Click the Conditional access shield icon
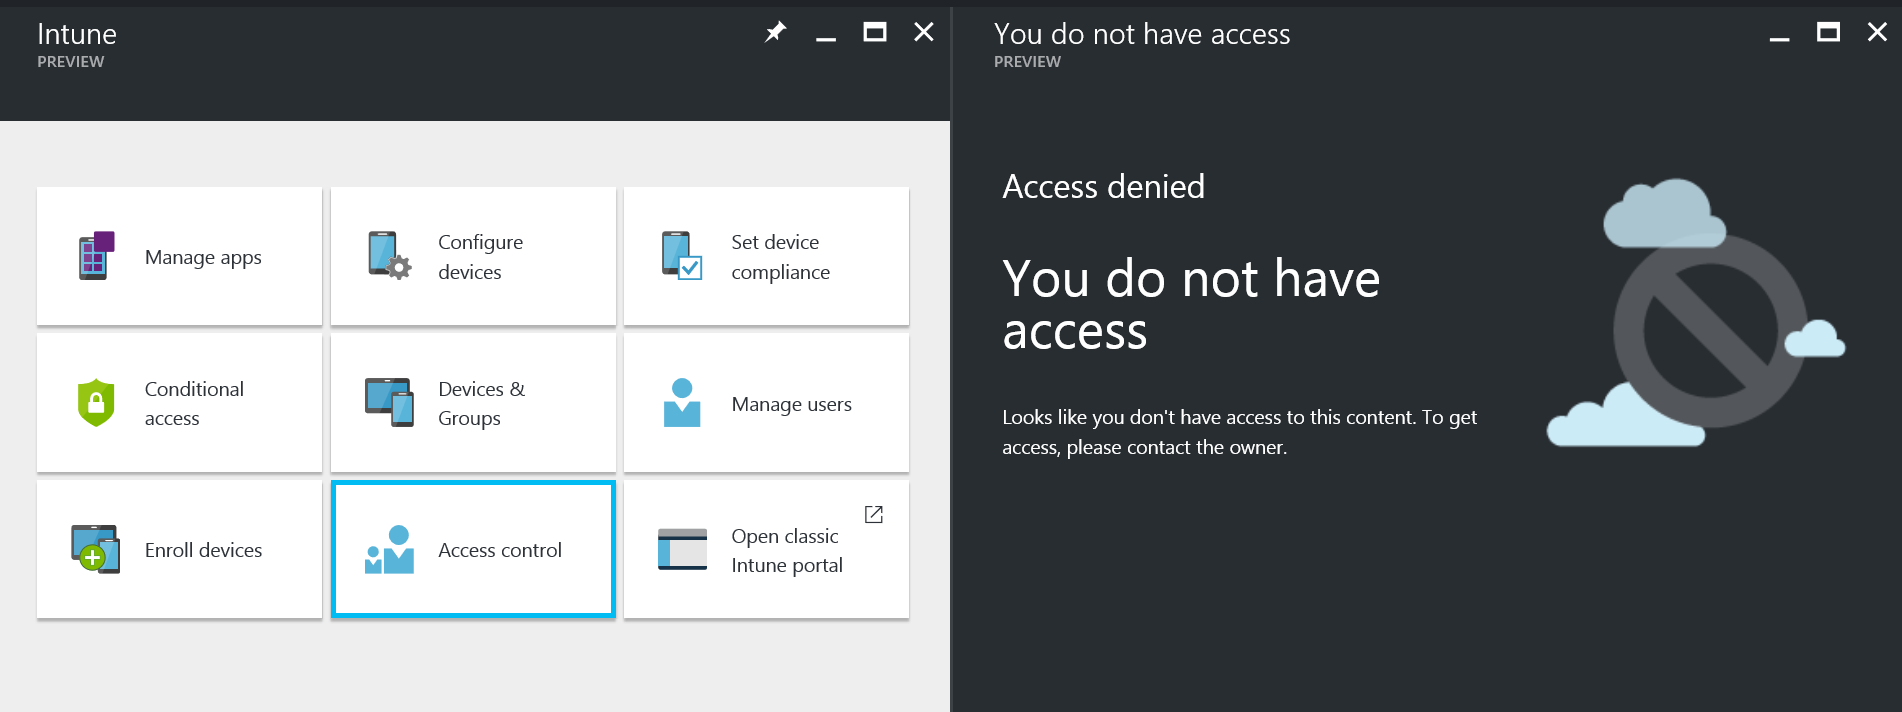This screenshot has width=1902, height=712. (x=96, y=403)
